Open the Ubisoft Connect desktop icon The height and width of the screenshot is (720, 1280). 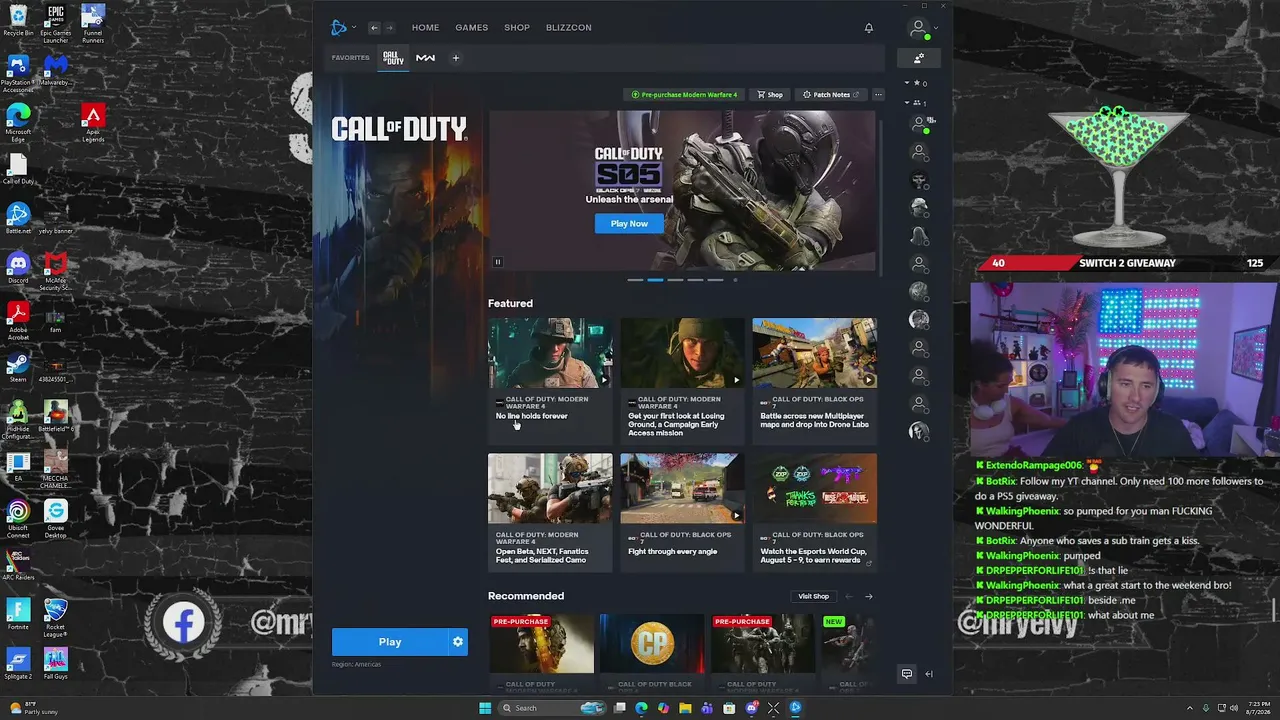pos(18,520)
